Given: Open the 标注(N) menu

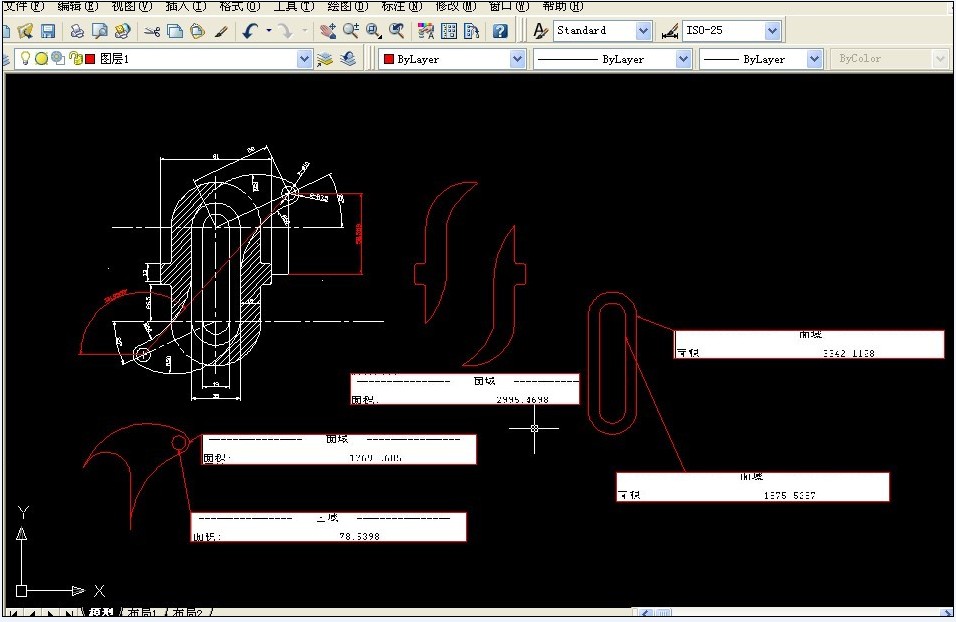Looking at the screenshot, I should click(401, 6).
